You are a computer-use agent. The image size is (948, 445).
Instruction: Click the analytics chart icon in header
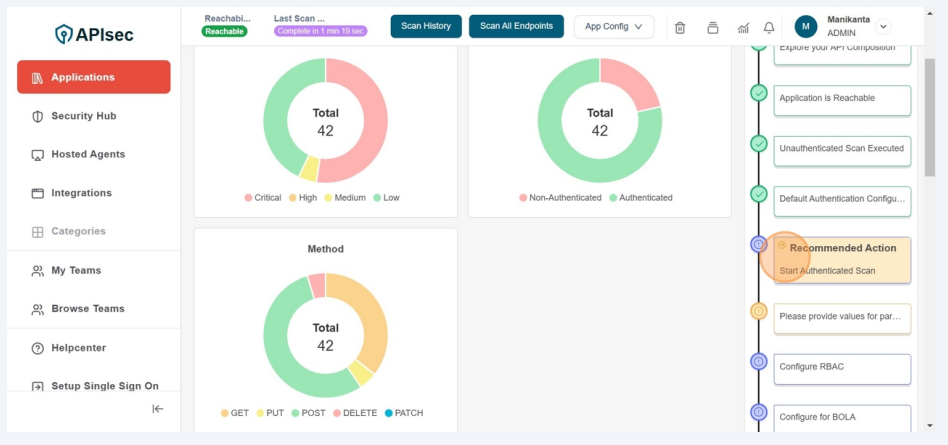point(743,27)
